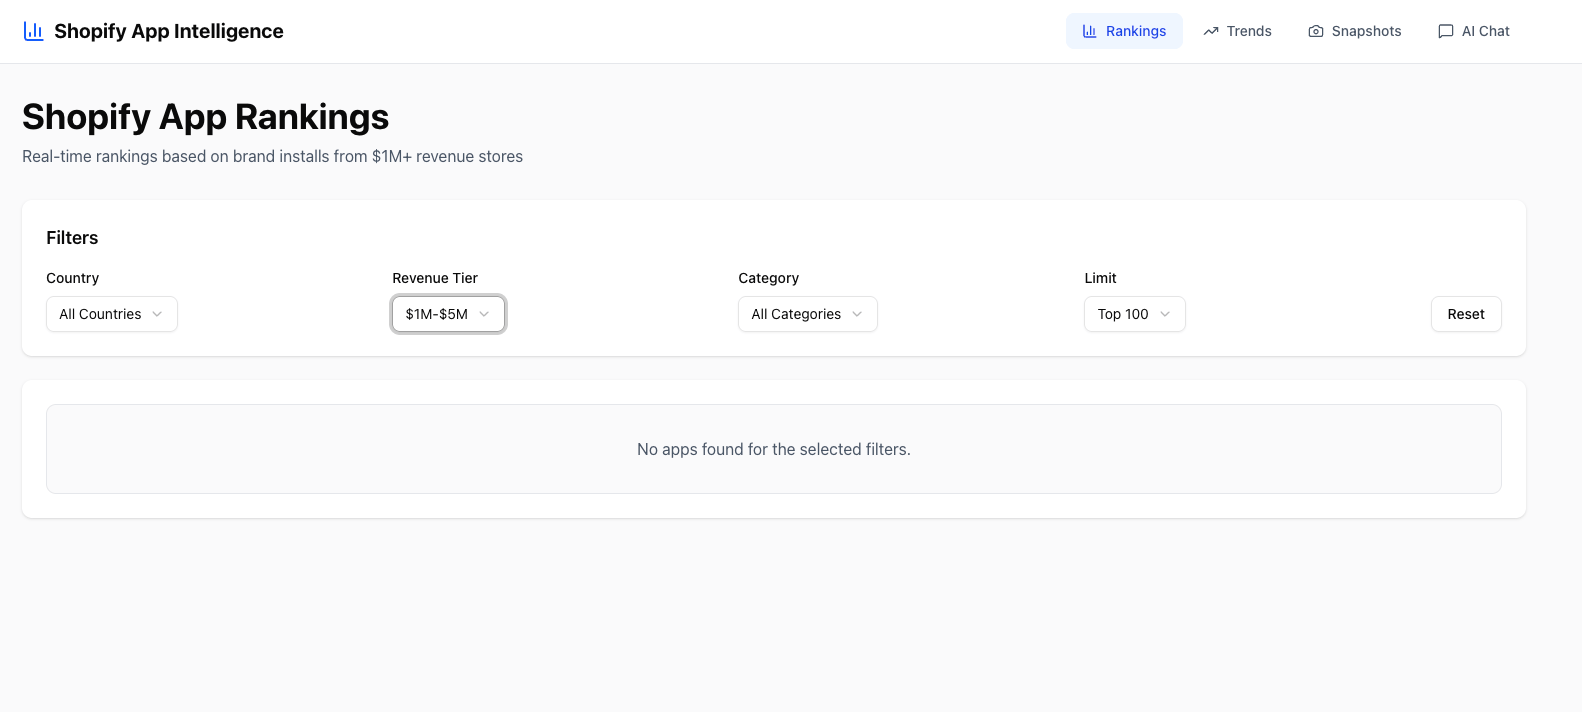
Task: Click the chevron arrow in the Country filter
Action: click(157, 314)
